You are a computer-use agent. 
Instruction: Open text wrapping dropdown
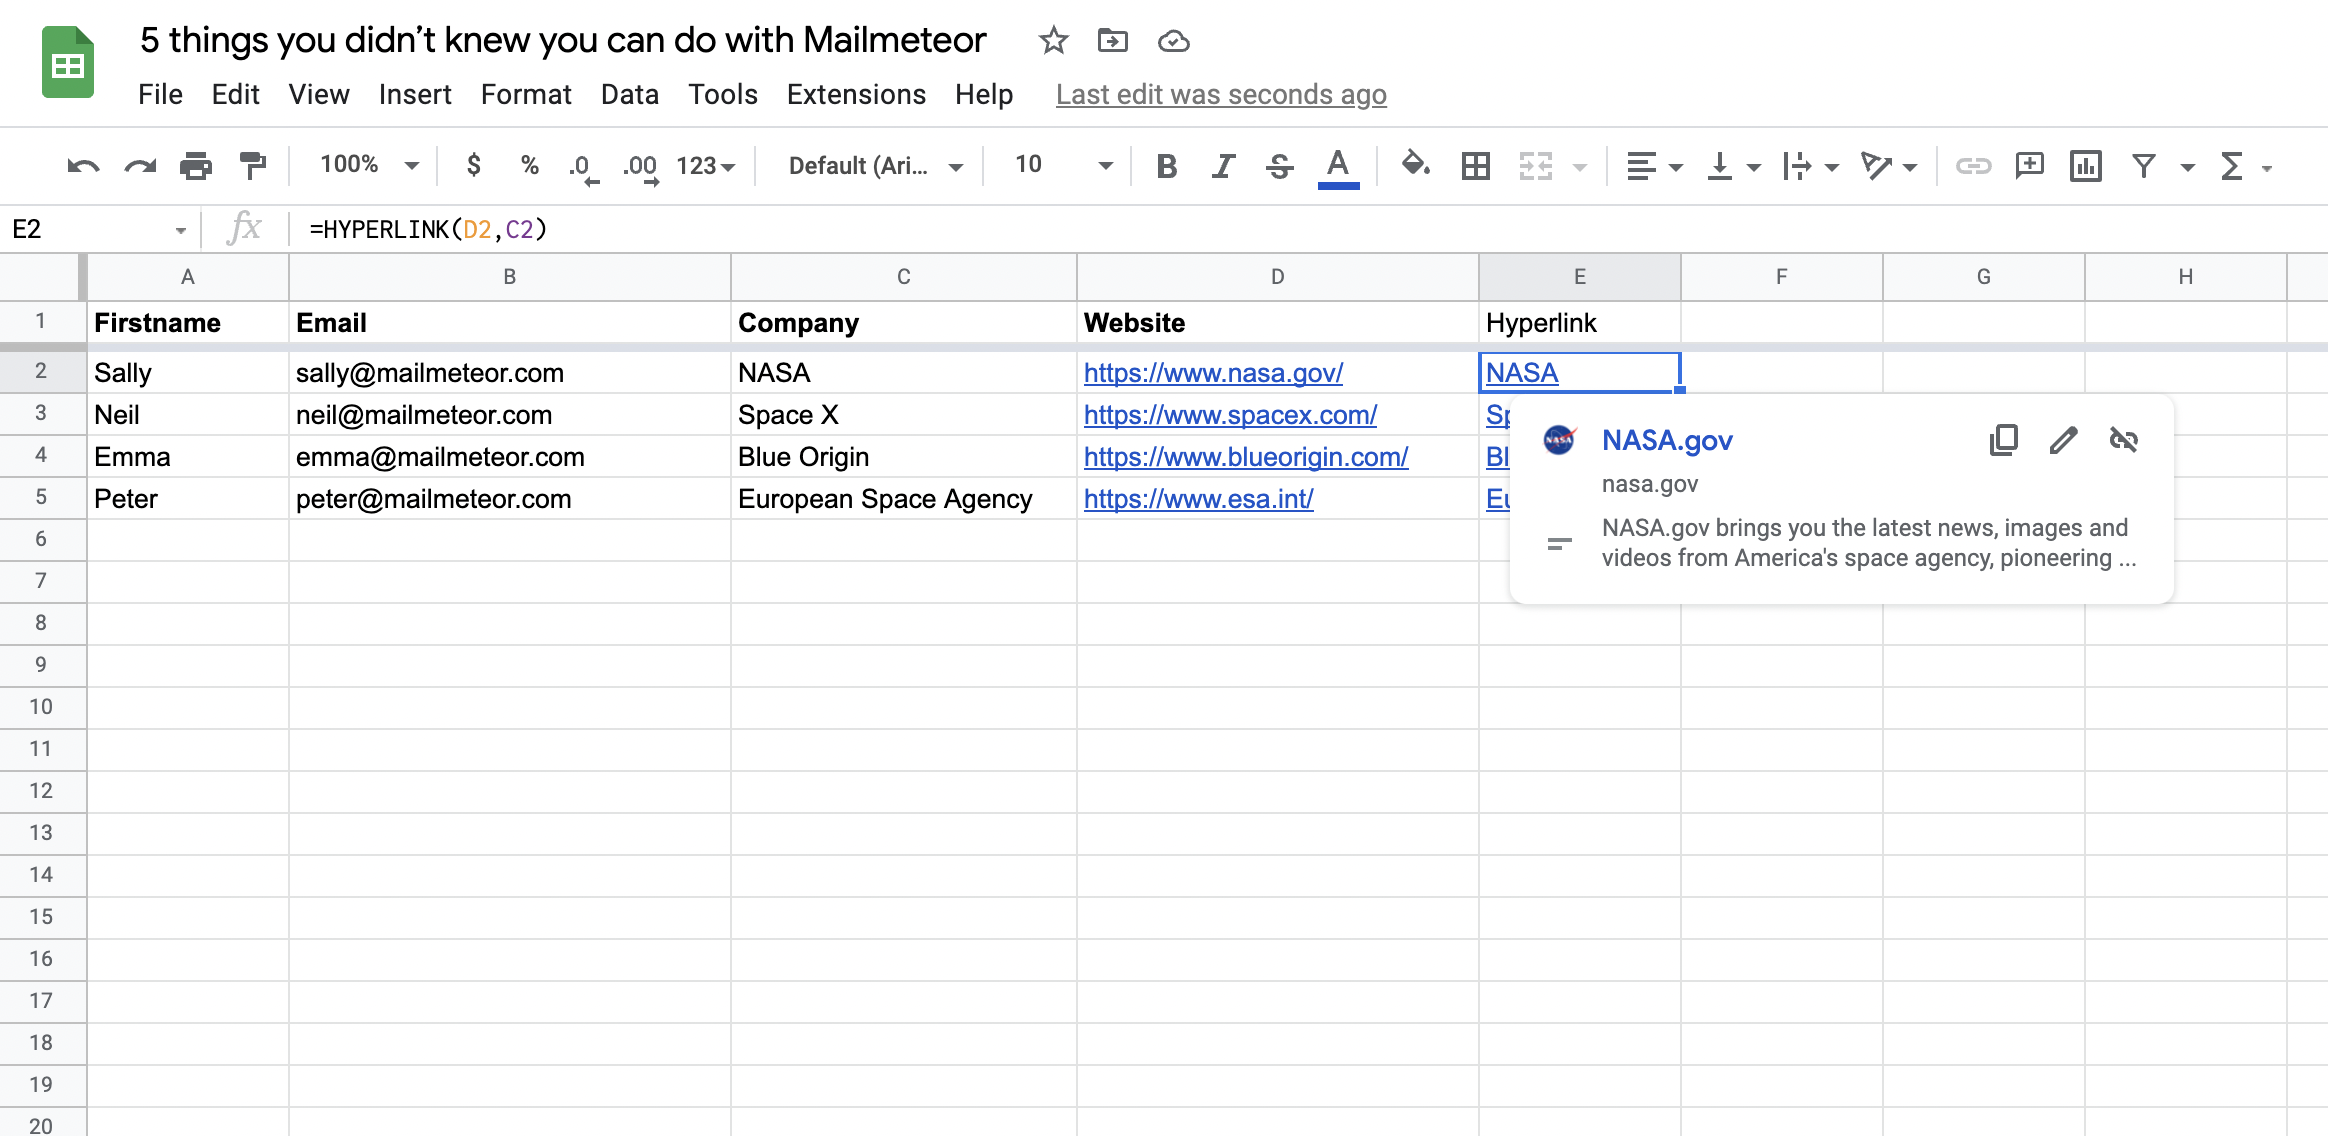tap(1810, 166)
